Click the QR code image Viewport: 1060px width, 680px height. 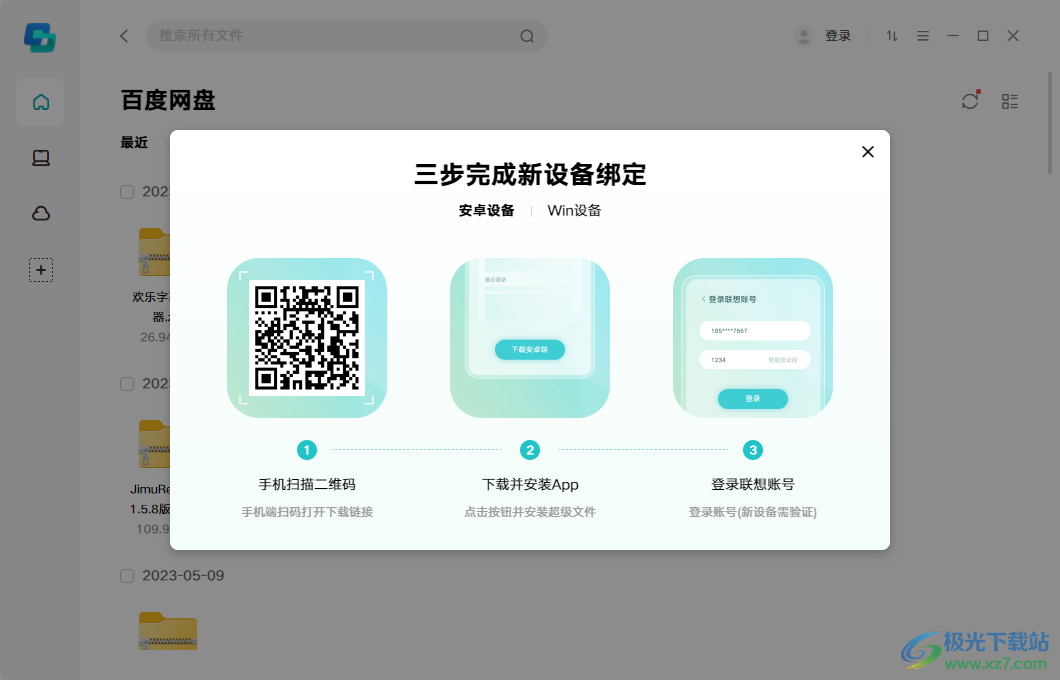(x=307, y=338)
